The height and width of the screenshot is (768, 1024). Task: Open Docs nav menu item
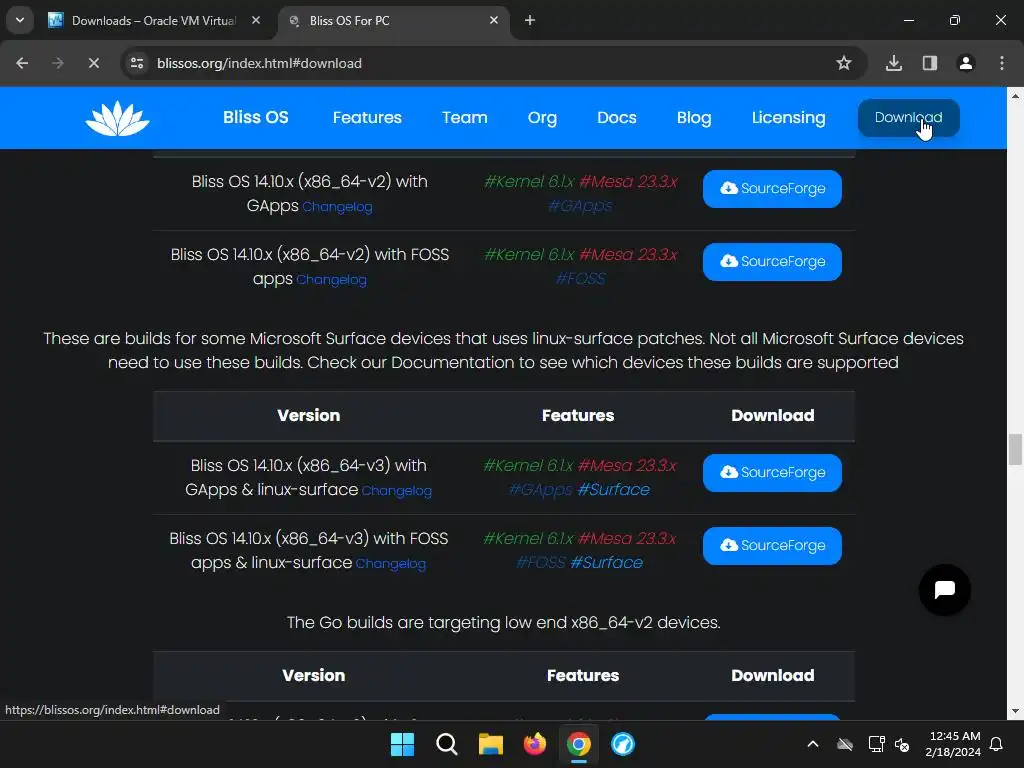[616, 118]
